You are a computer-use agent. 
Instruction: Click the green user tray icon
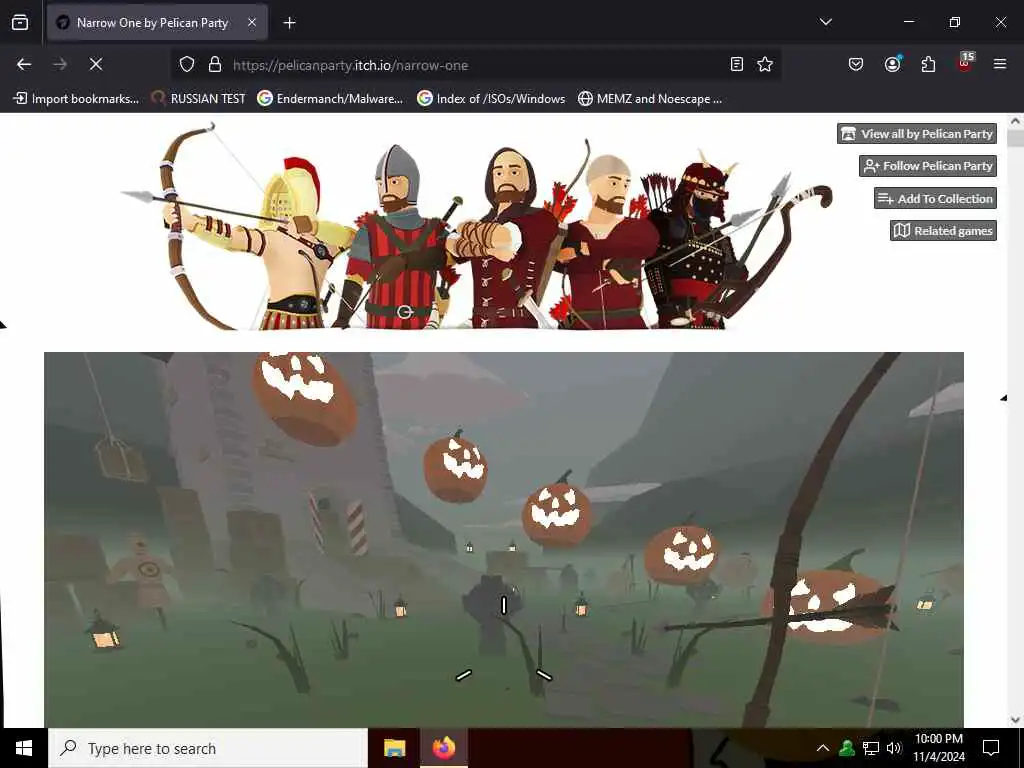[847, 748]
